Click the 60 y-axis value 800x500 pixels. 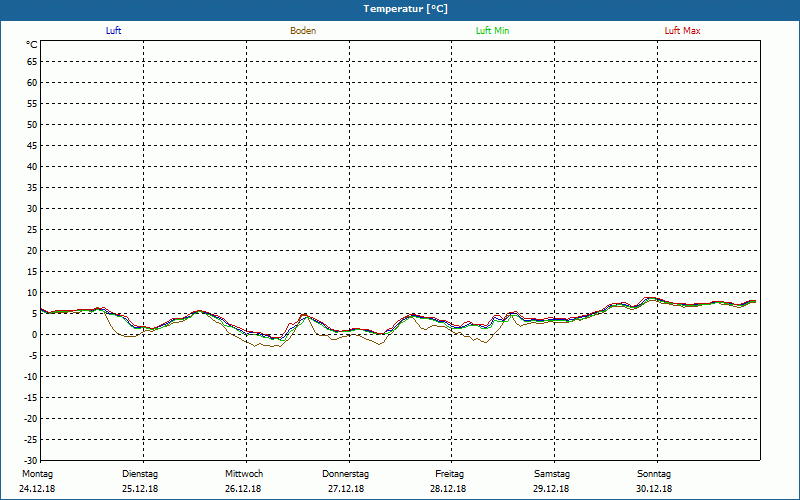pyautogui.click(x=32, y=83)
